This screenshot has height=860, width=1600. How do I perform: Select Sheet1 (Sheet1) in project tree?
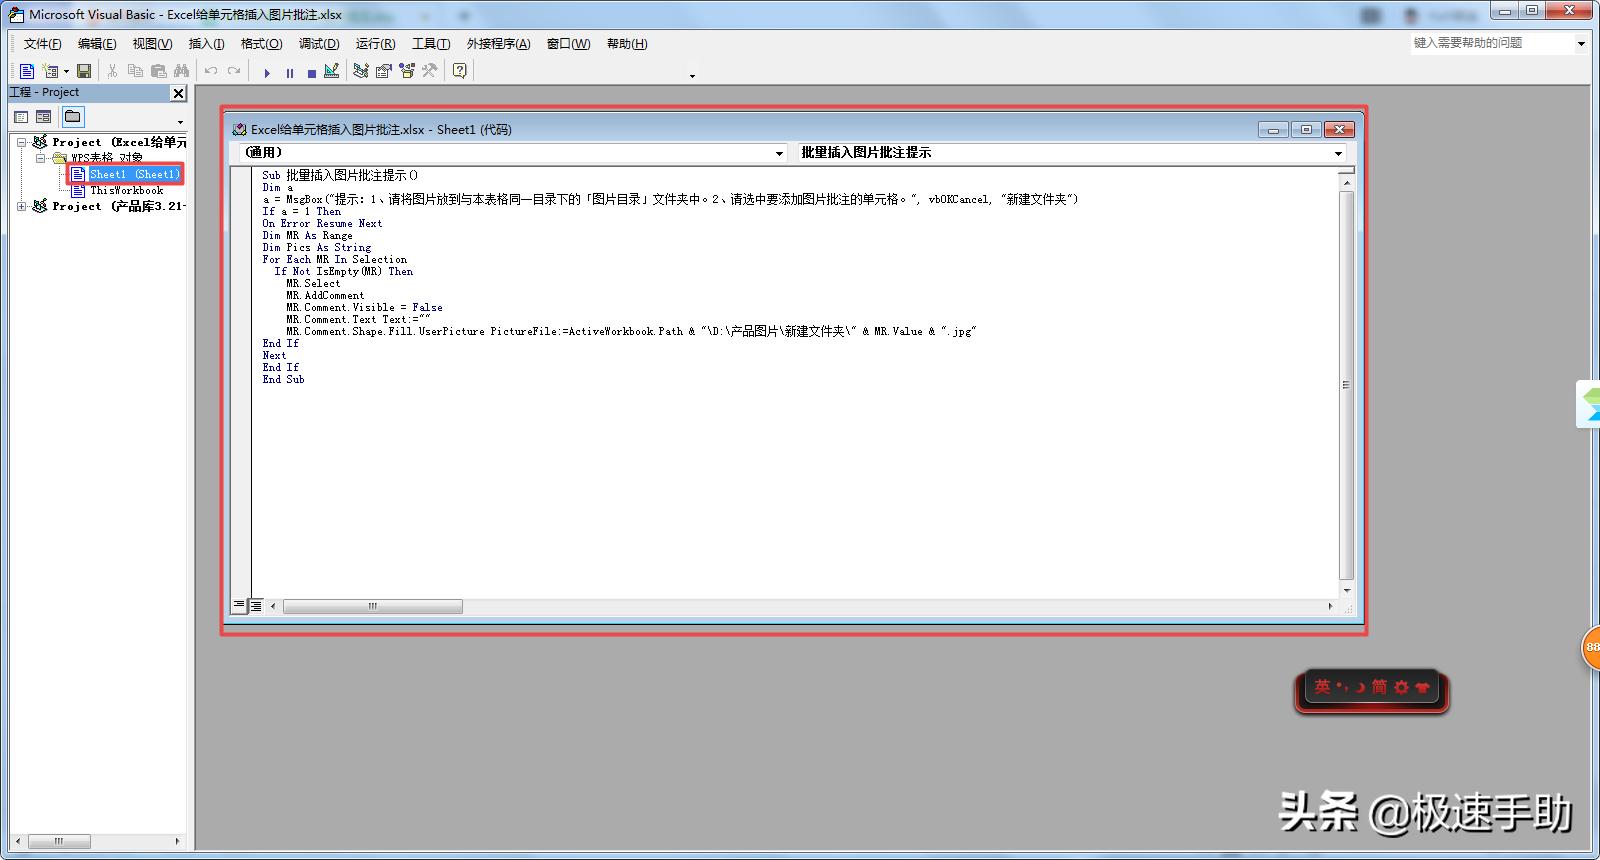(x=134, y=174)
